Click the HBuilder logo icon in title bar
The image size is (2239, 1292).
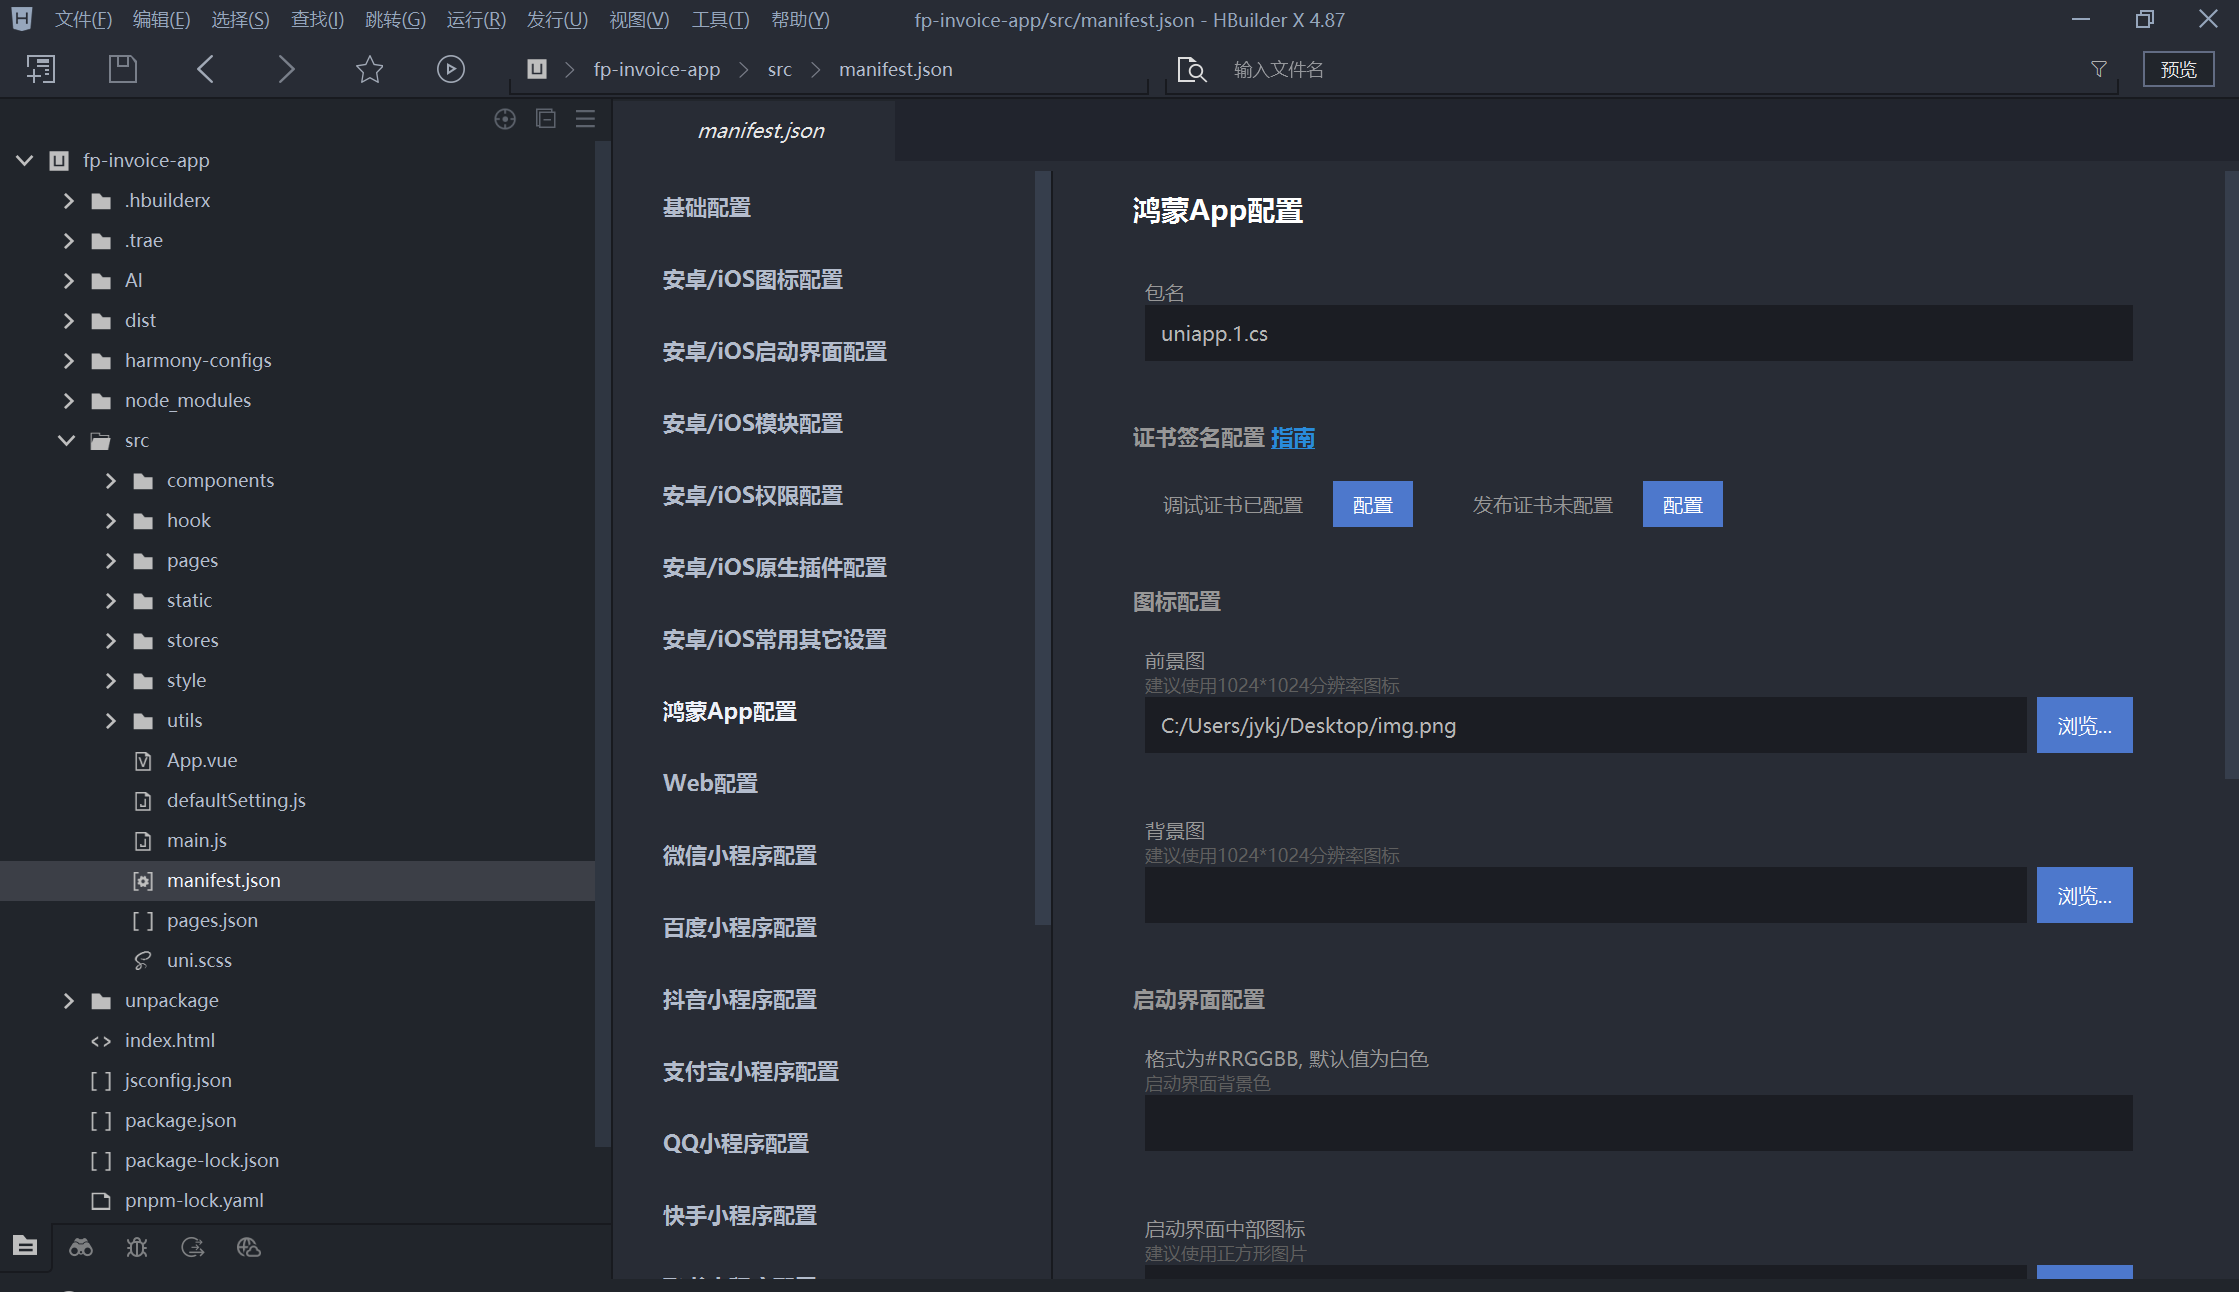click(x=22, y=19)
